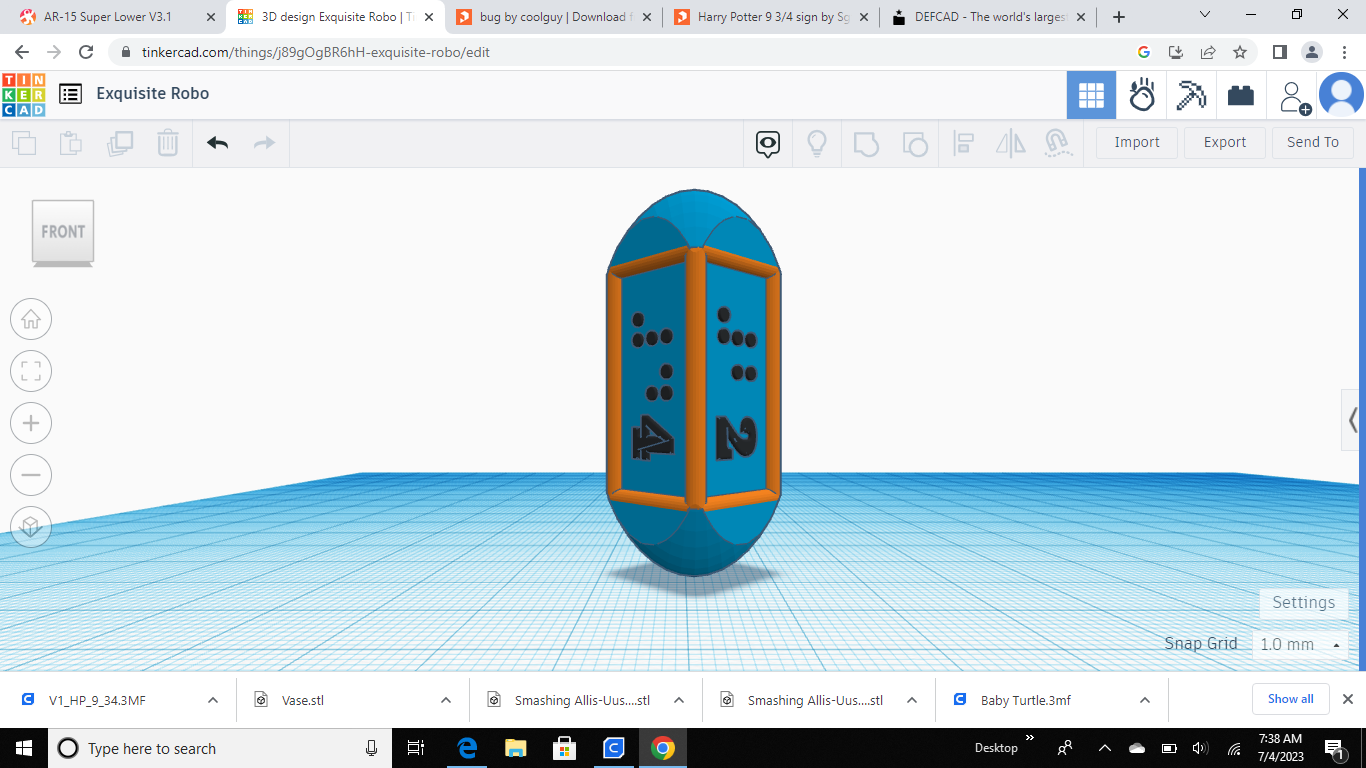Image resolution: width=1366 pixels, height=768 pixels.
Task: Undo the last action
Action: [x=218, y=143]
